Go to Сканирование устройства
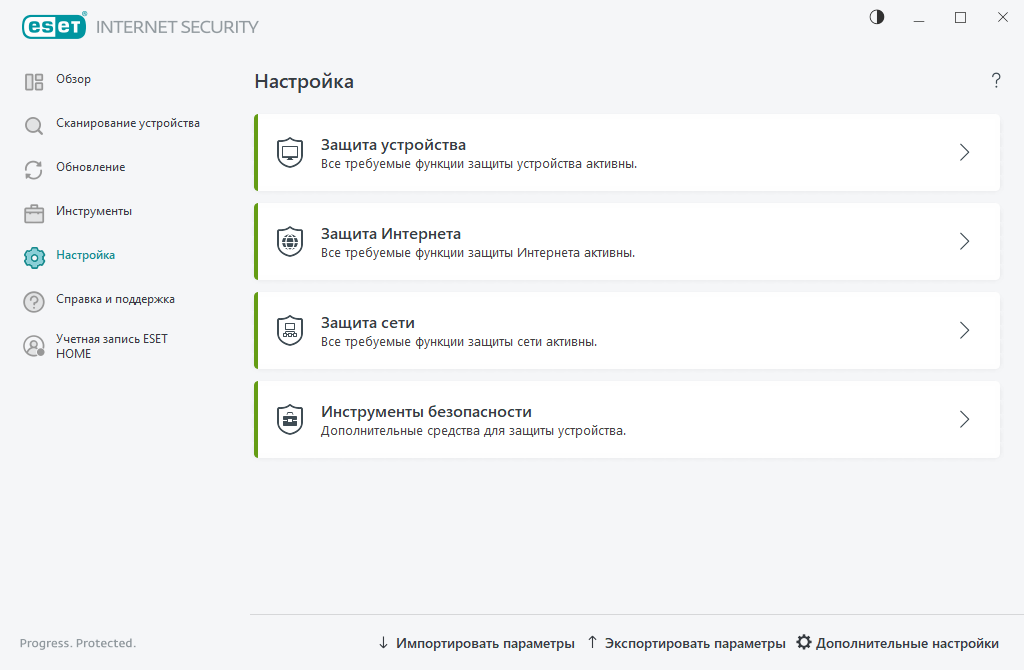Image resolution: width=1024 pixels, height=670 pixels. click(x=128, y=123)
